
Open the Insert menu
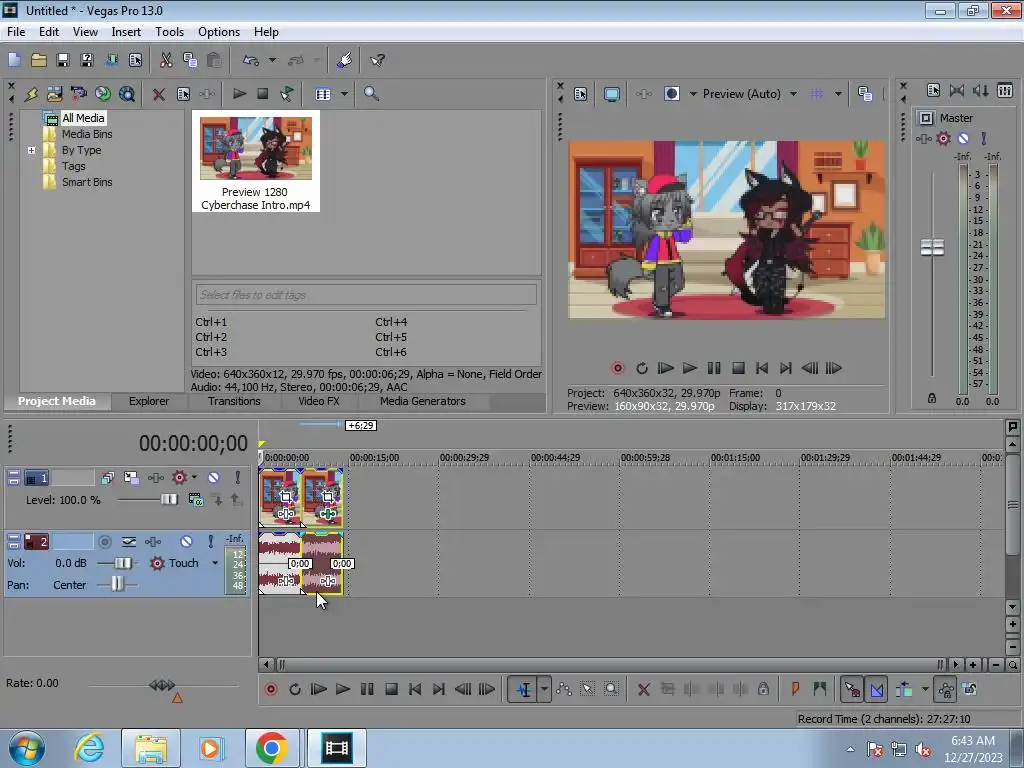[x=126, y=32]
